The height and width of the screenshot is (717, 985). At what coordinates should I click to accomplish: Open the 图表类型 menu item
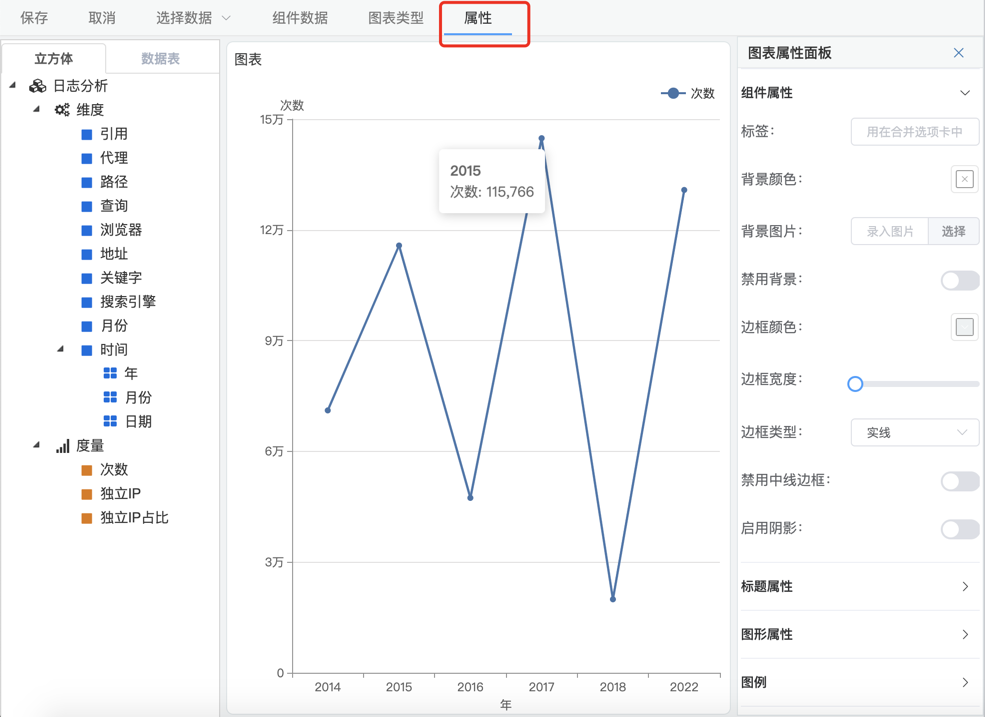[395, 18]
